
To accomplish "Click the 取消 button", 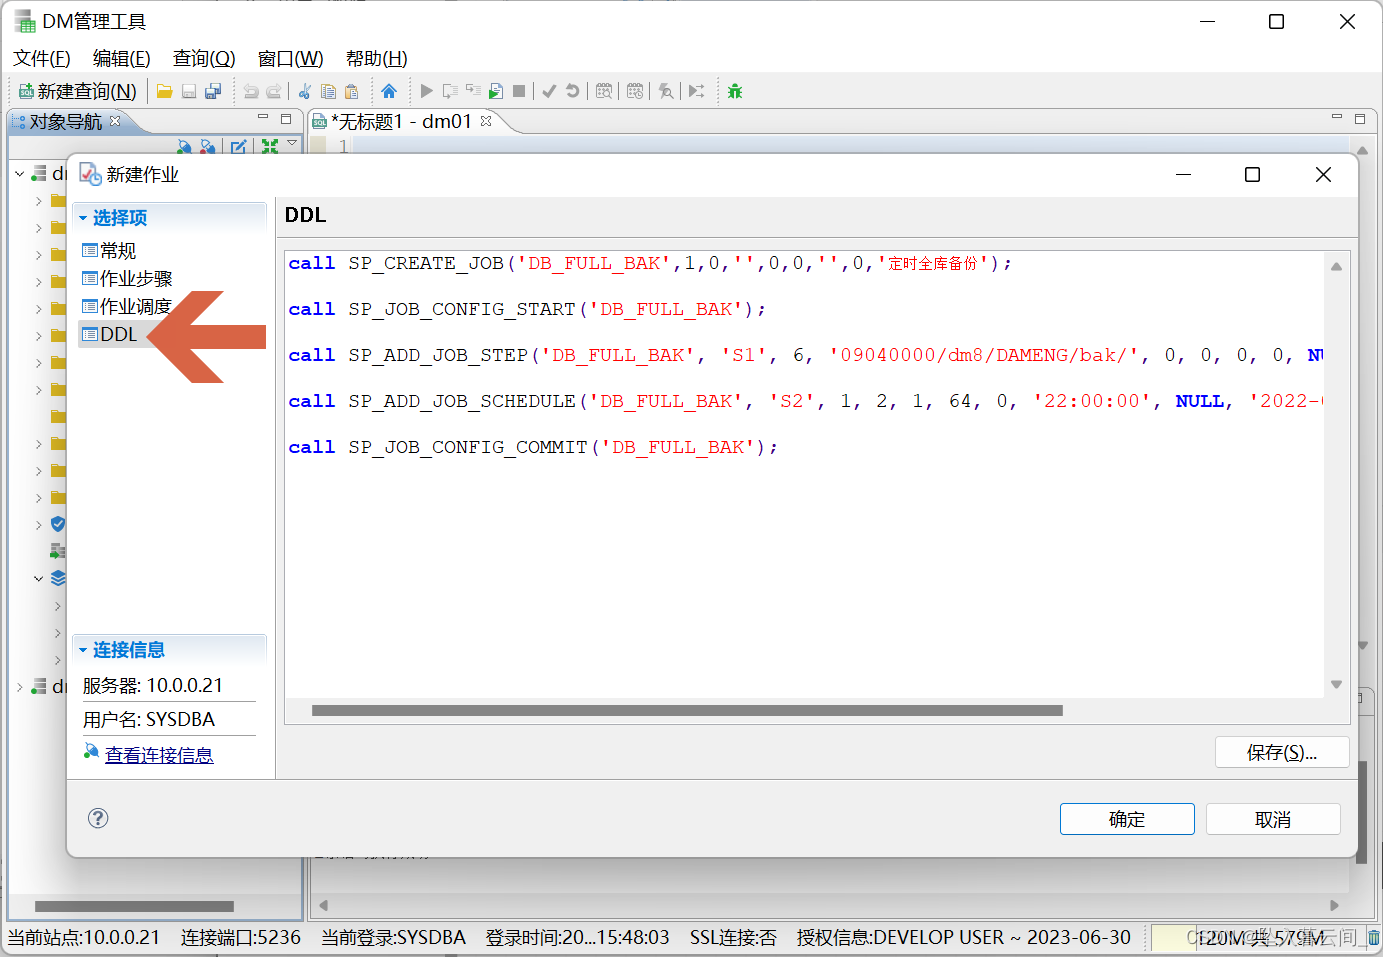I will (x=1273, y=819).
